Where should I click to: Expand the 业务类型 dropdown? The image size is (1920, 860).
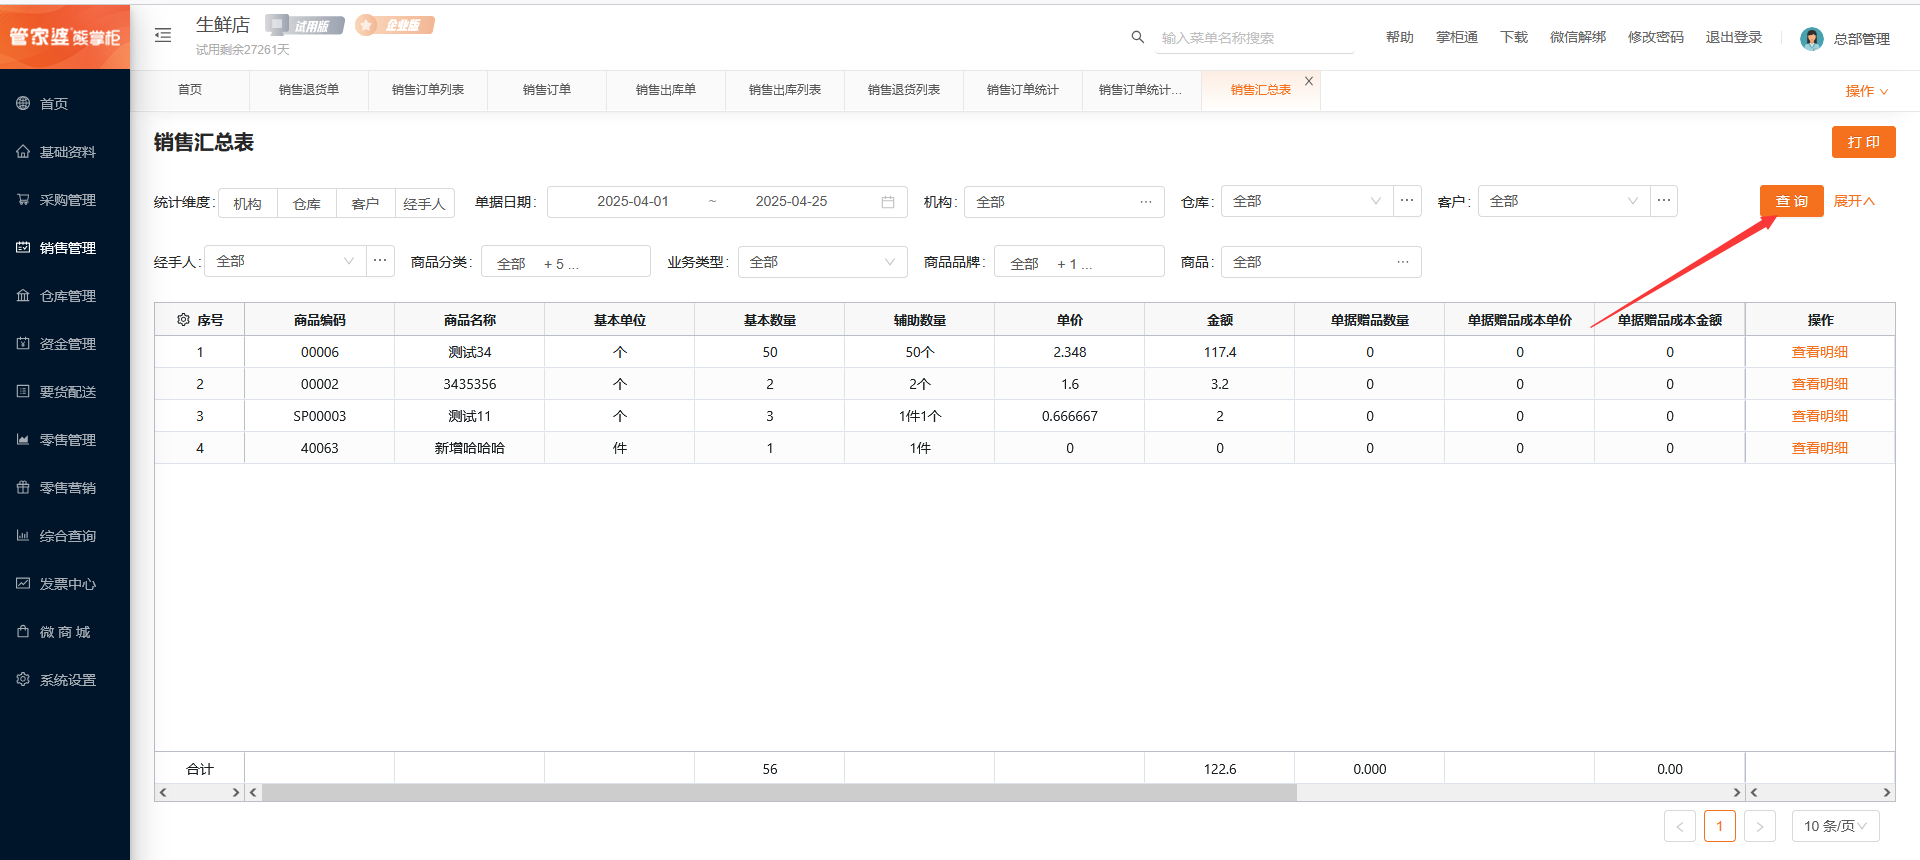[x=823, y=262]
